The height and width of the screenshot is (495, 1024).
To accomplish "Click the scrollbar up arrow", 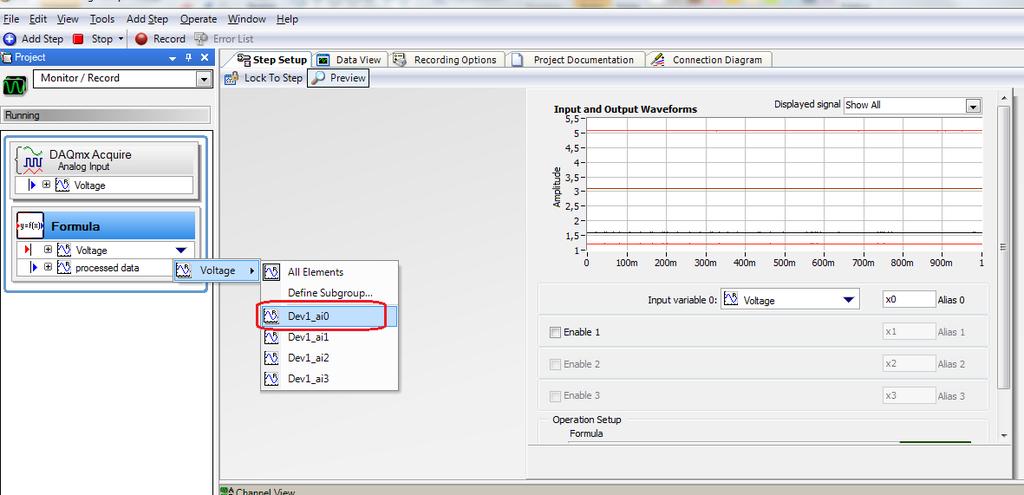I will click(x=1004, y=98).
